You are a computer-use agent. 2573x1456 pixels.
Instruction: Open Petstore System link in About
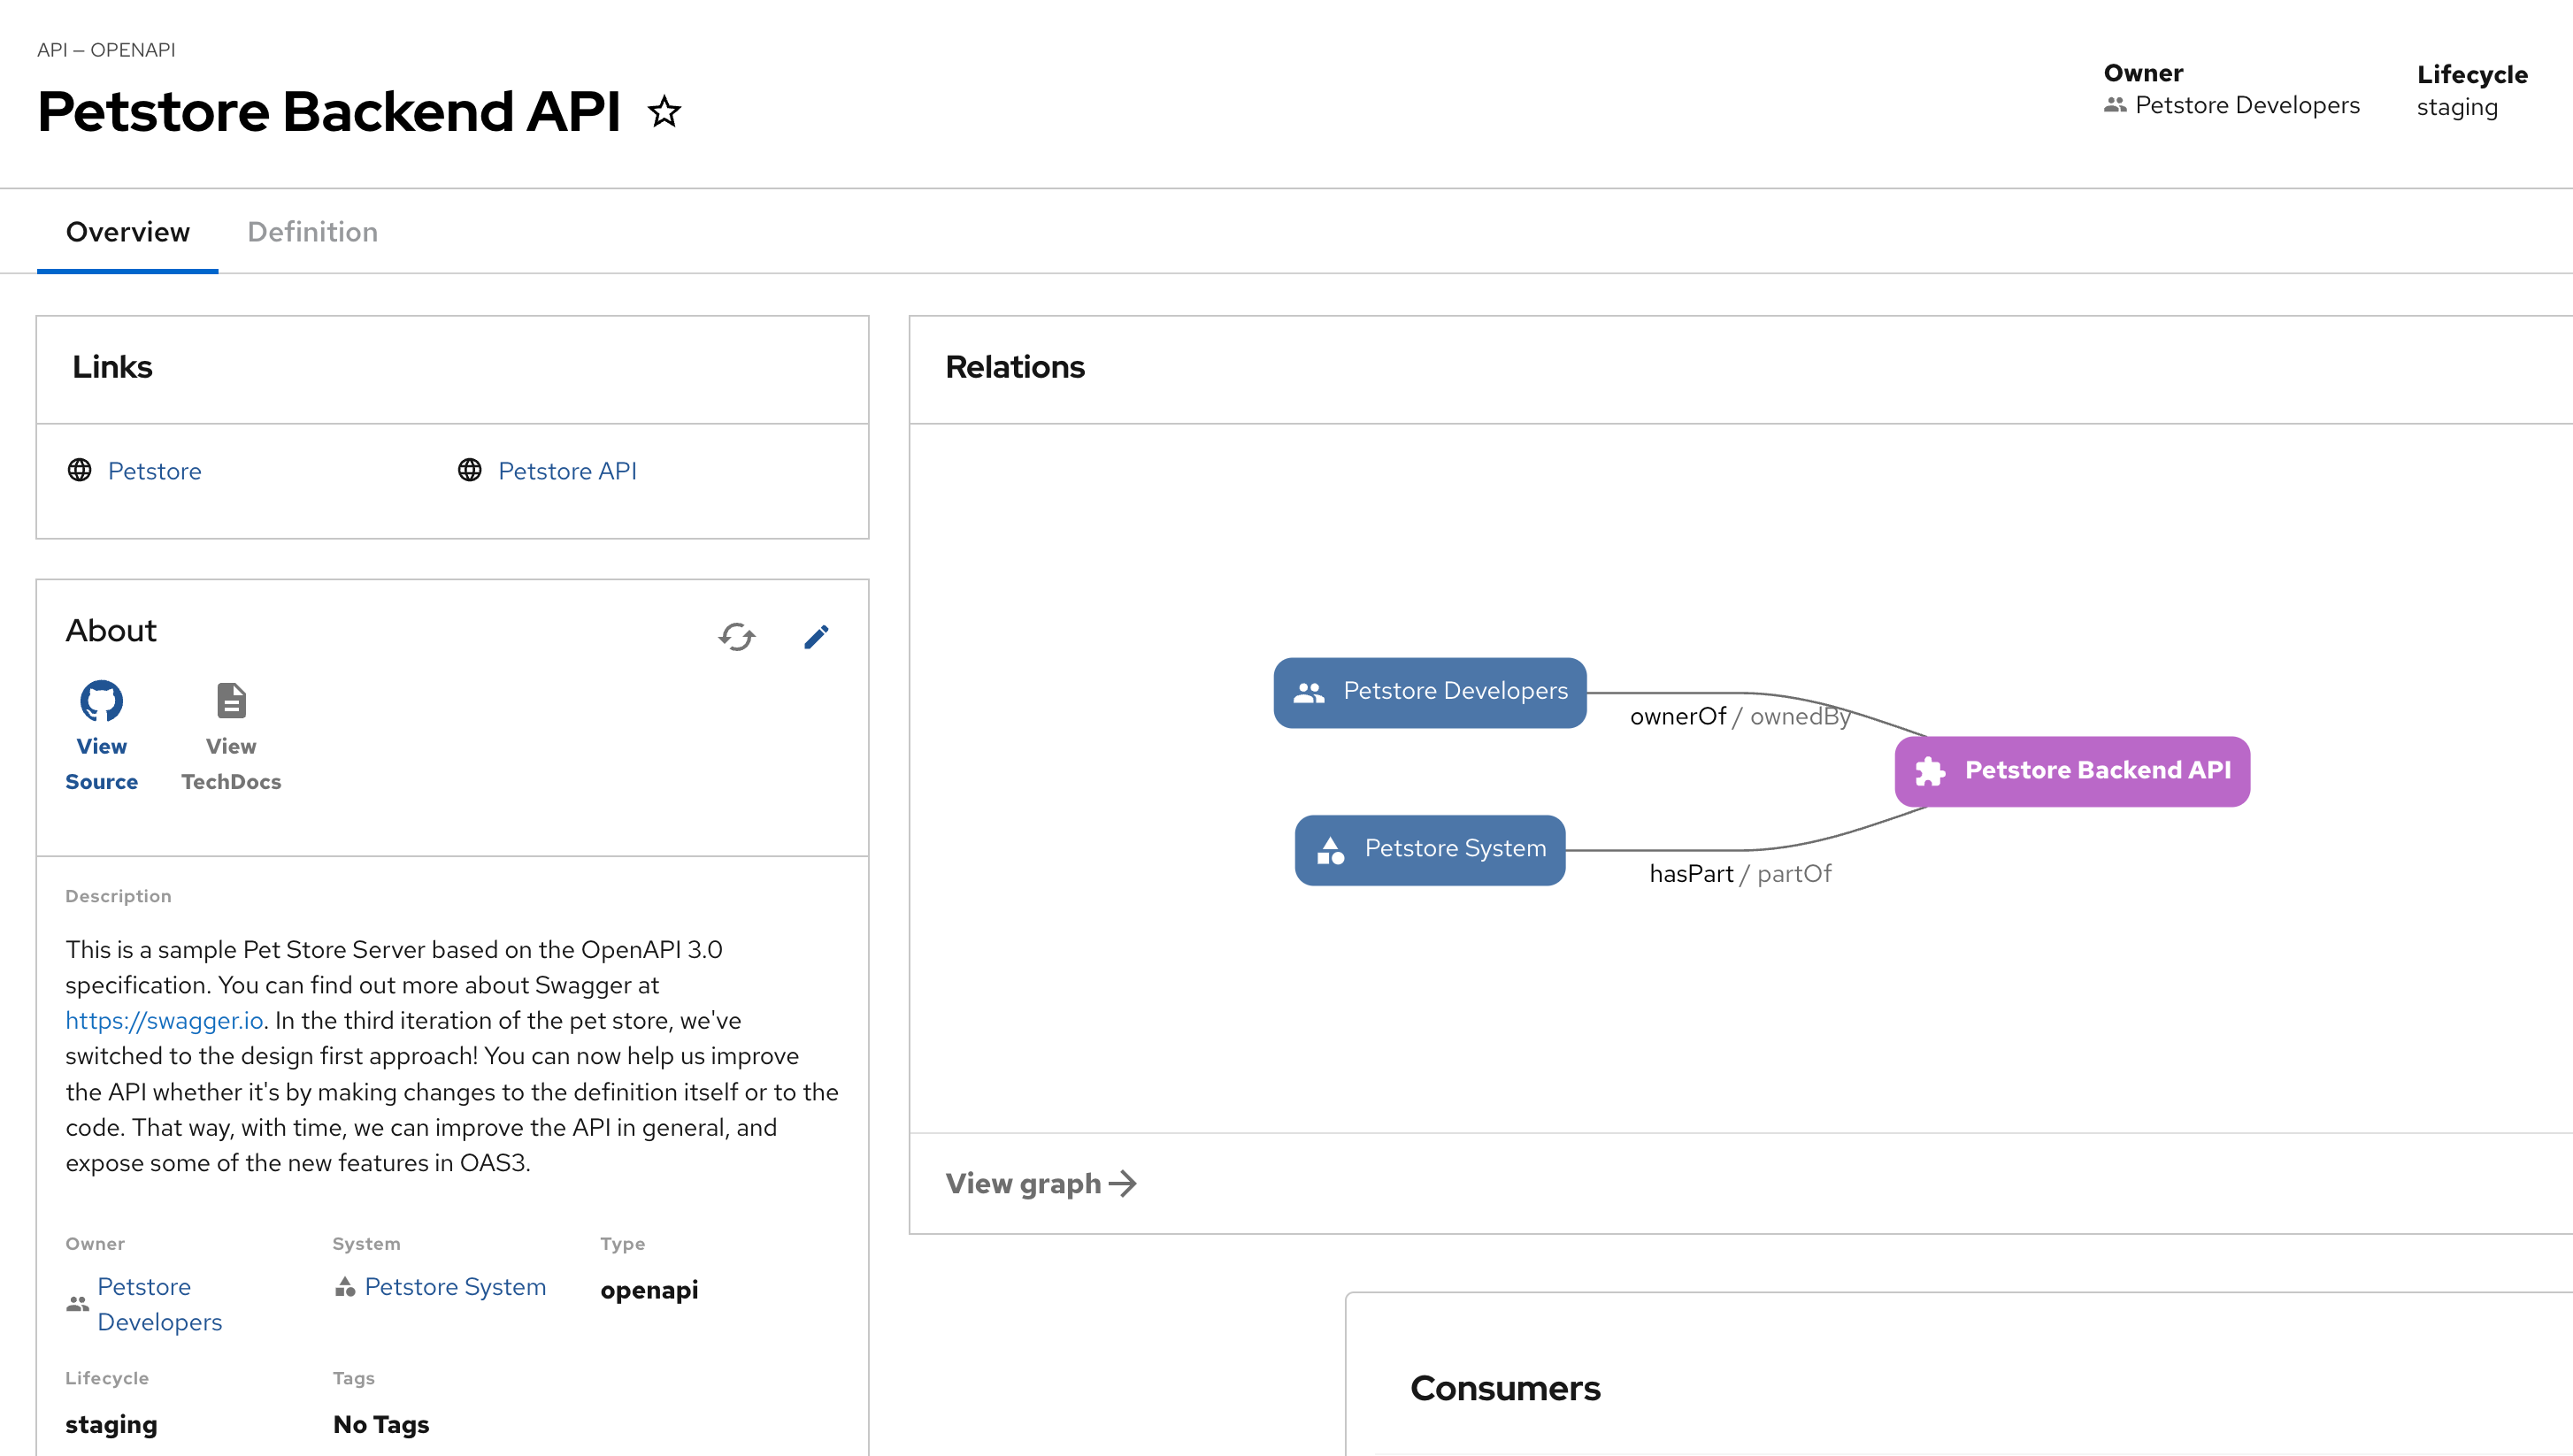(455, 1287)
